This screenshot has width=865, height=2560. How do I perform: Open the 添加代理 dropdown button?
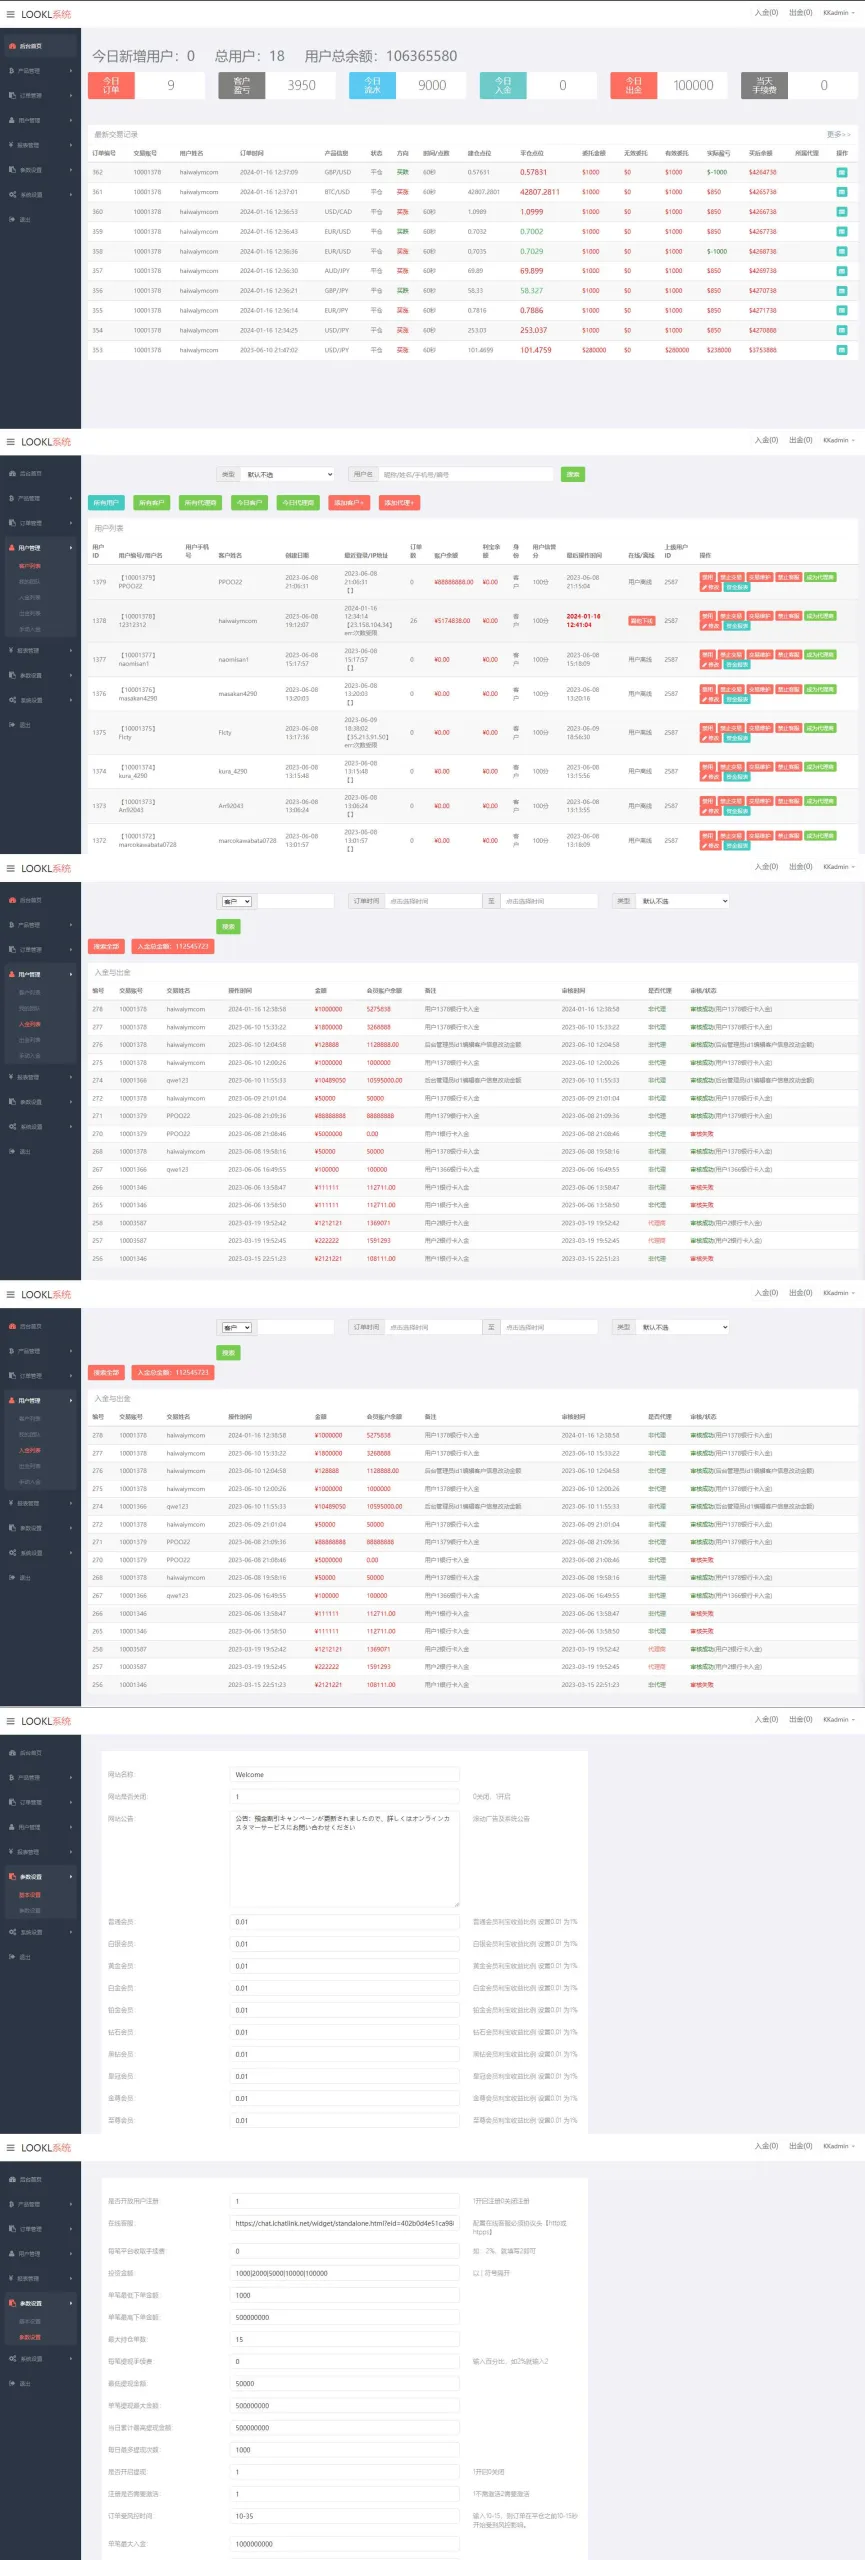[x=399, y=503]
